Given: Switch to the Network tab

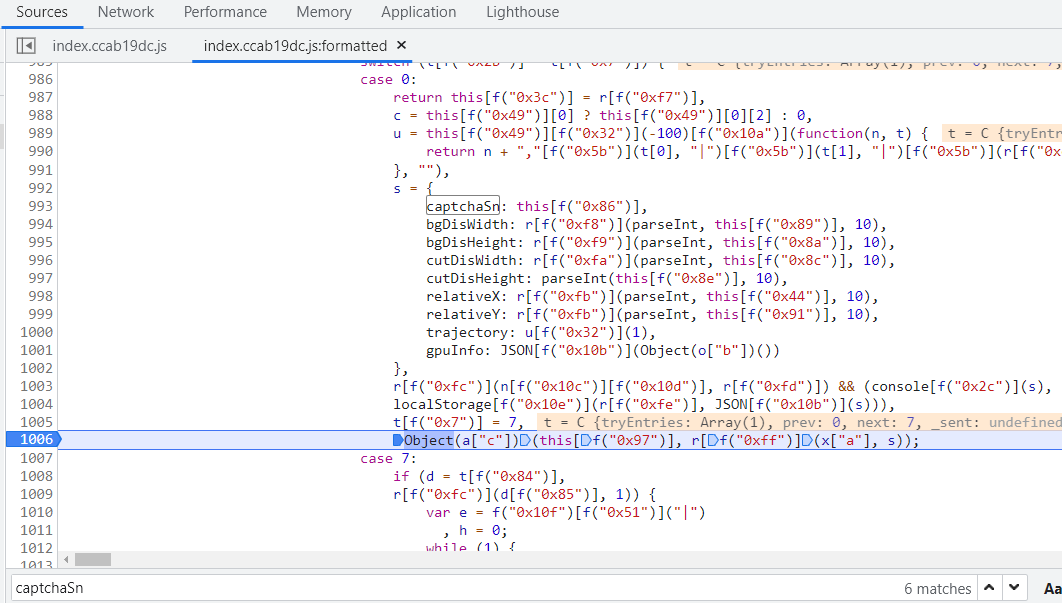Looking at the screenshot, I should pyautogui.click(x=125, y=12).
